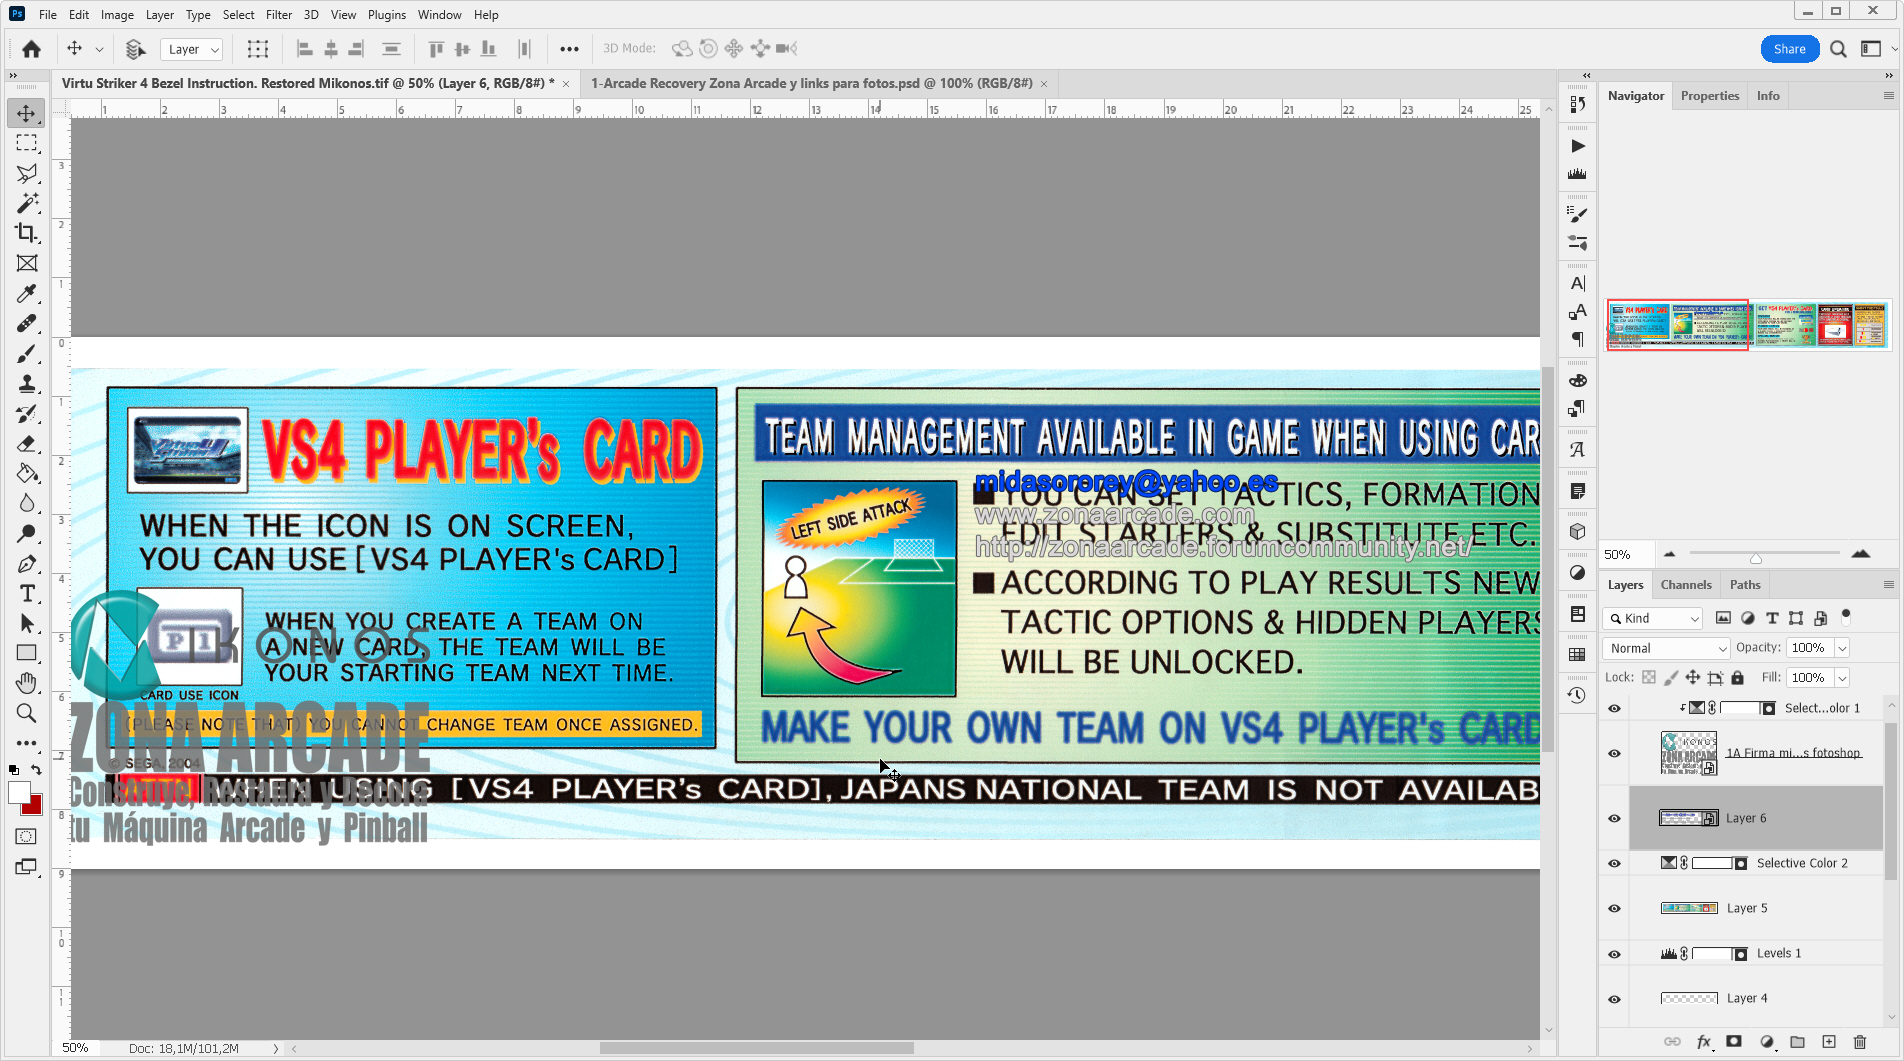The height and width of the screenshot is (1061, 1904).
Task: Pick the Eyedropper tool
Action: click(x=27, y=293)
